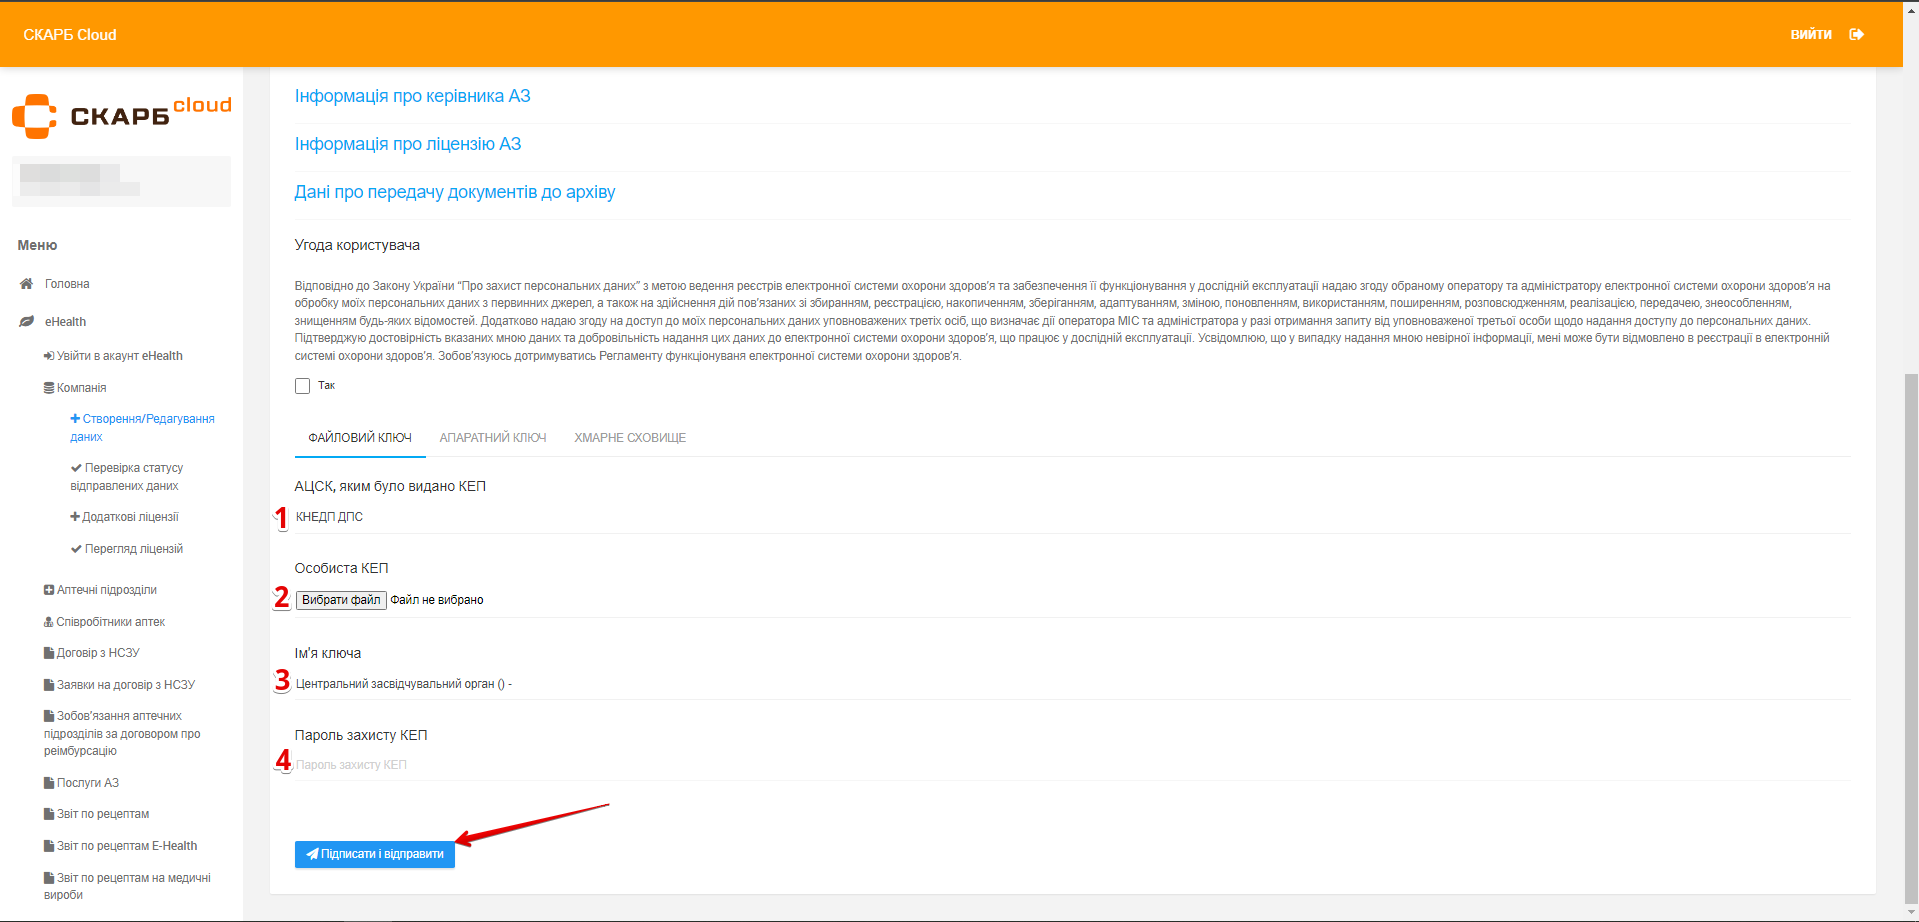Click the document icon beside Послуги АЗ
1919x922 pixels.
pos(49,783)
